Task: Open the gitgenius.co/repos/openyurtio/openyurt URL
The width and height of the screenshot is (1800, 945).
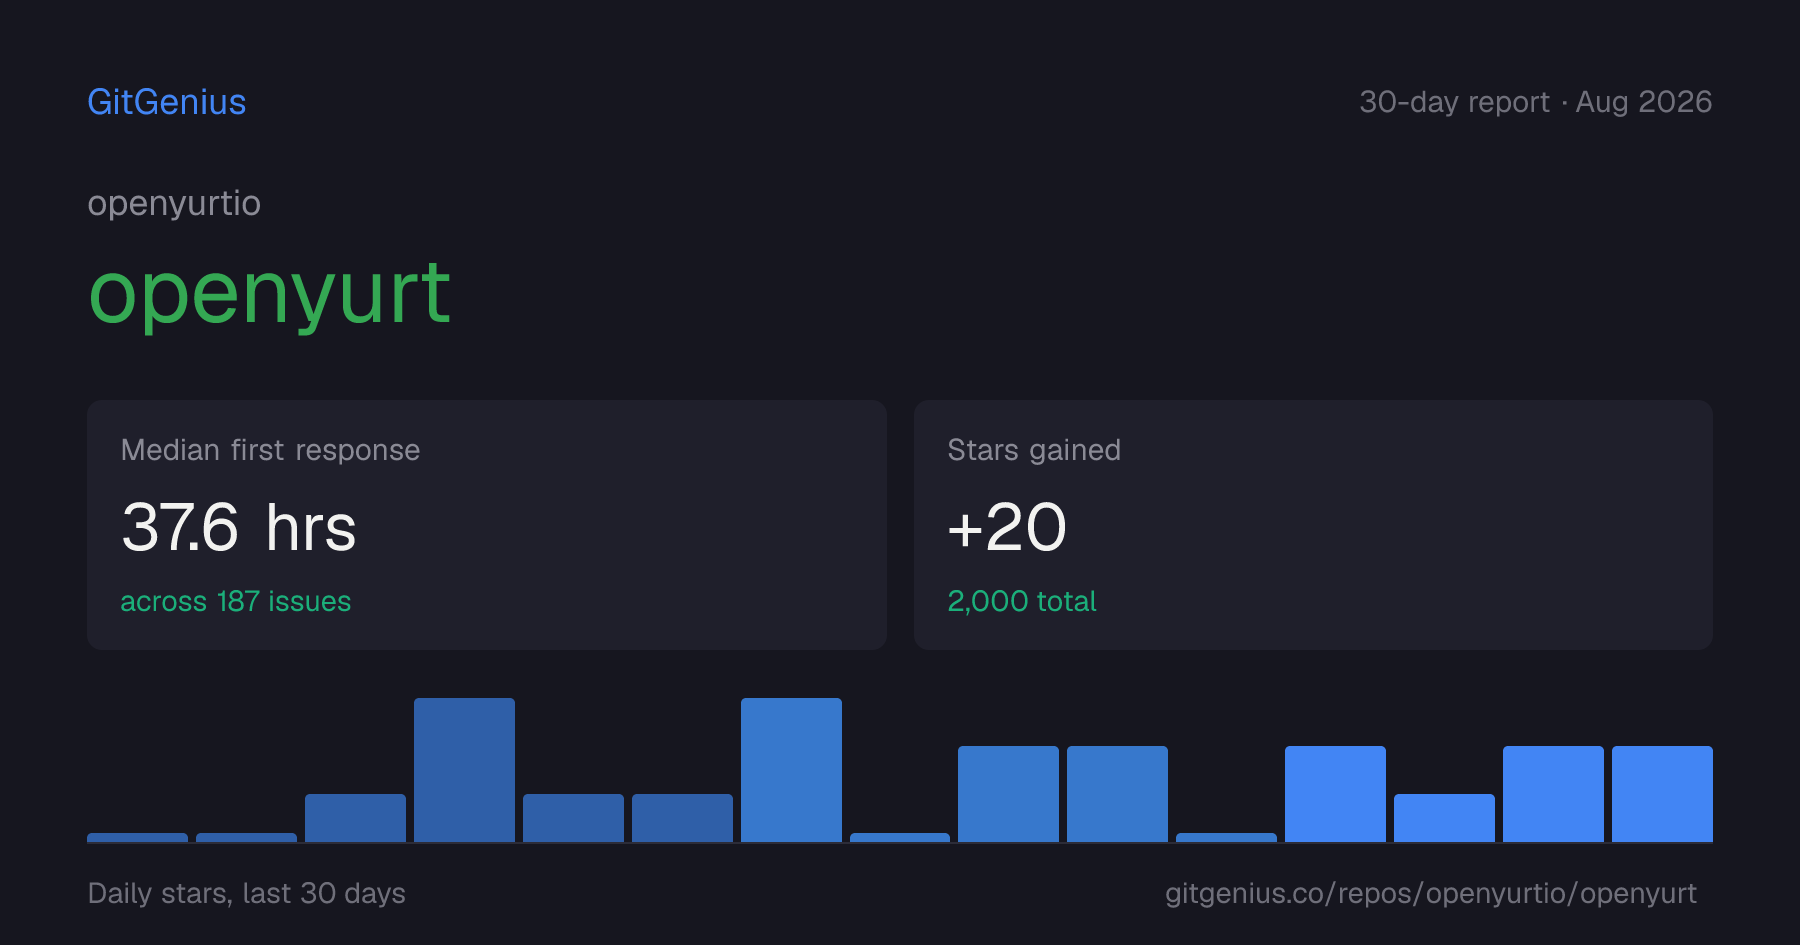Action: [x=1431, y=893]
